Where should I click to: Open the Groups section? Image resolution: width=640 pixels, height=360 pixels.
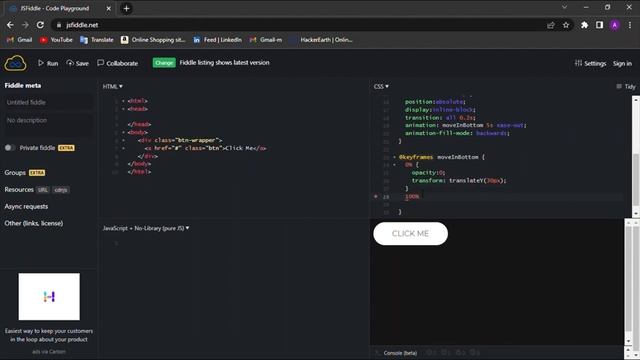pyautogui.click(x=15, y=173)
